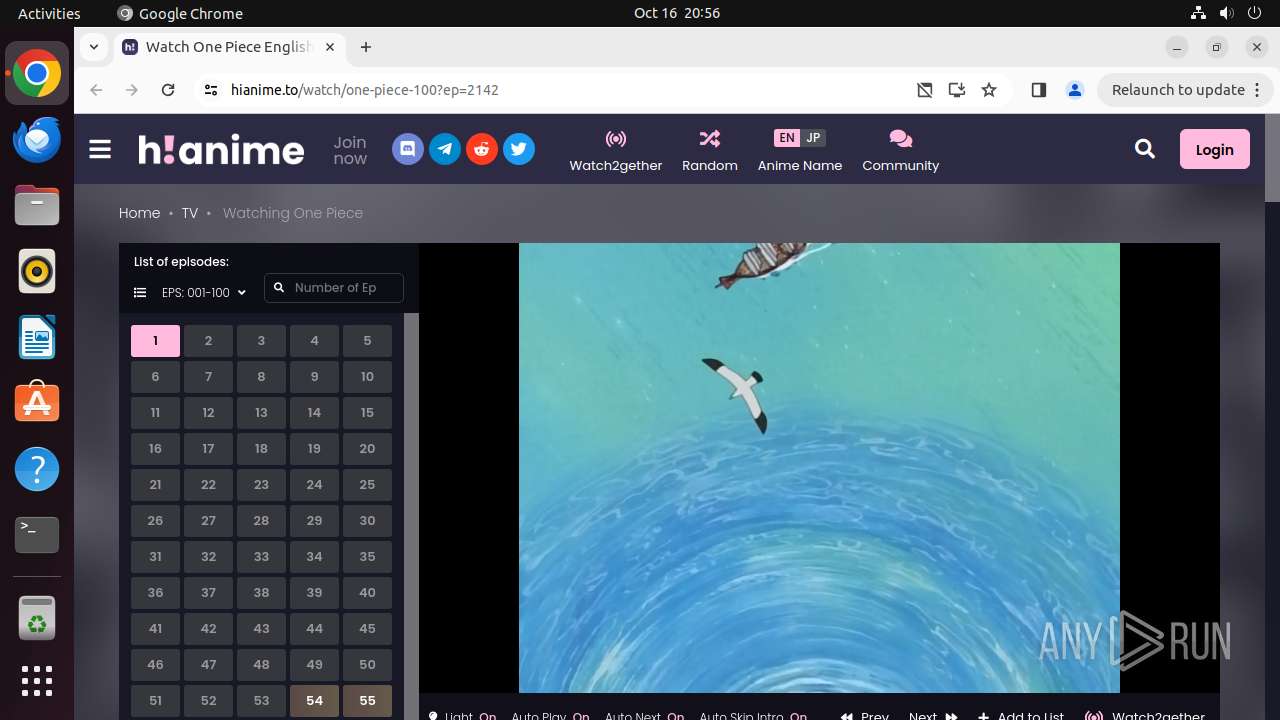Screen dimensions: 1280x720
Task: Switch anime name language to EN
Action: pyautogui.click(x=787, y=138)
